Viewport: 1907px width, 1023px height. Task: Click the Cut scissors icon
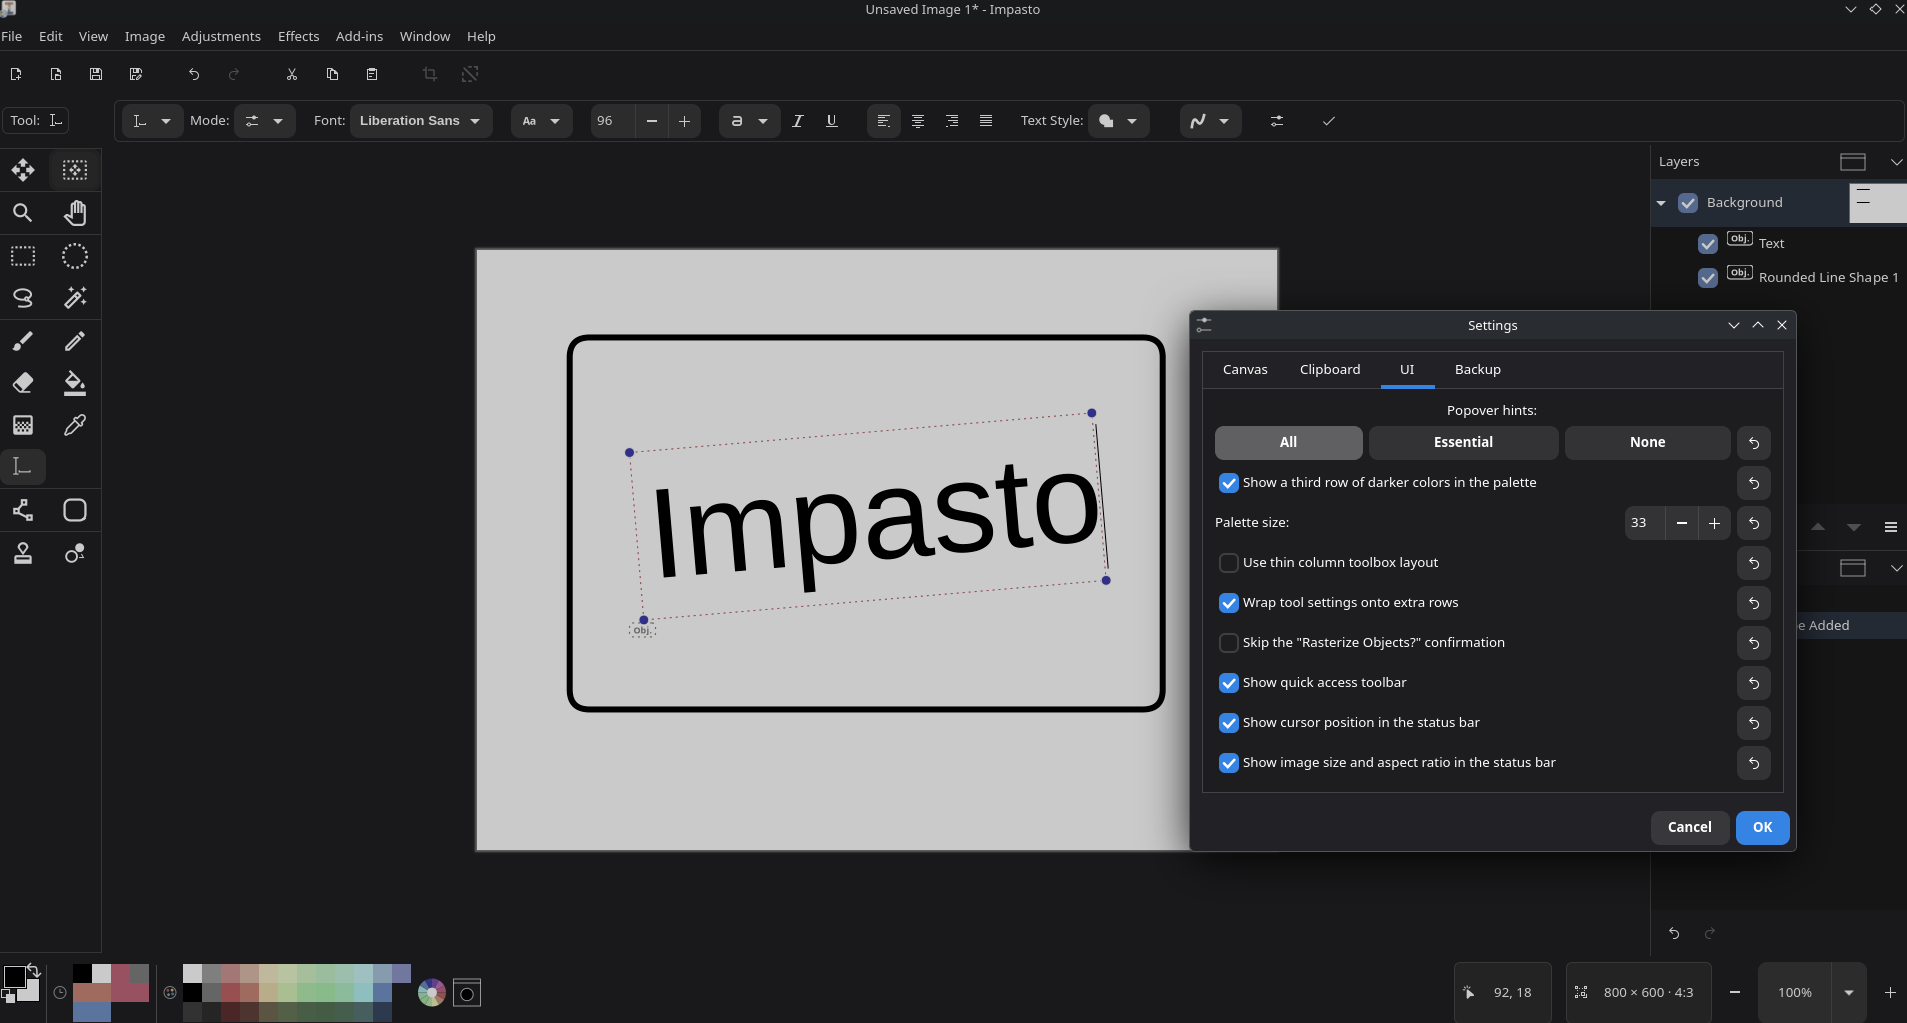click(x=292, y=74)
